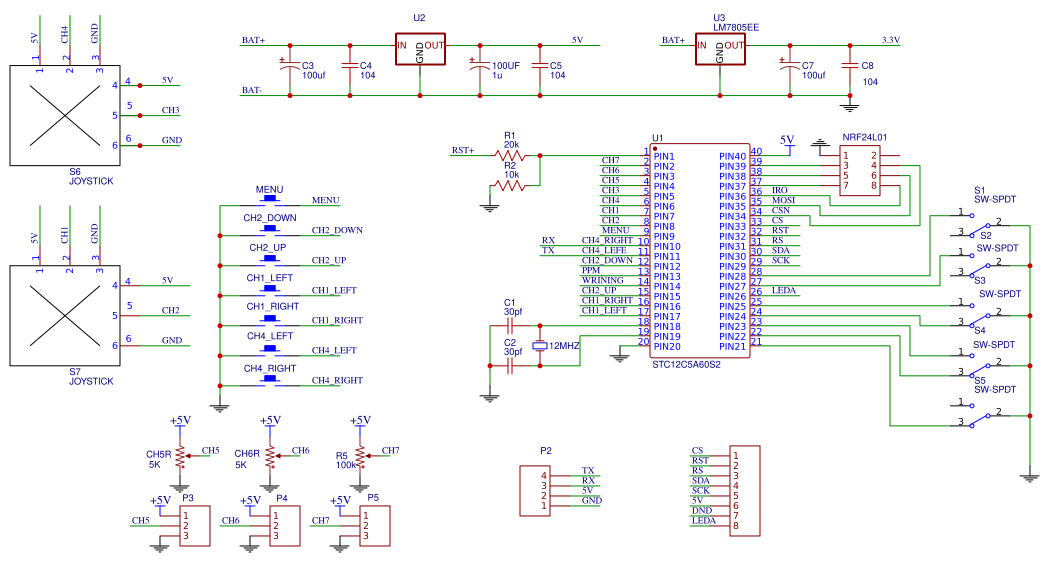
Task: Click the IRO net label
Action: 780,190
